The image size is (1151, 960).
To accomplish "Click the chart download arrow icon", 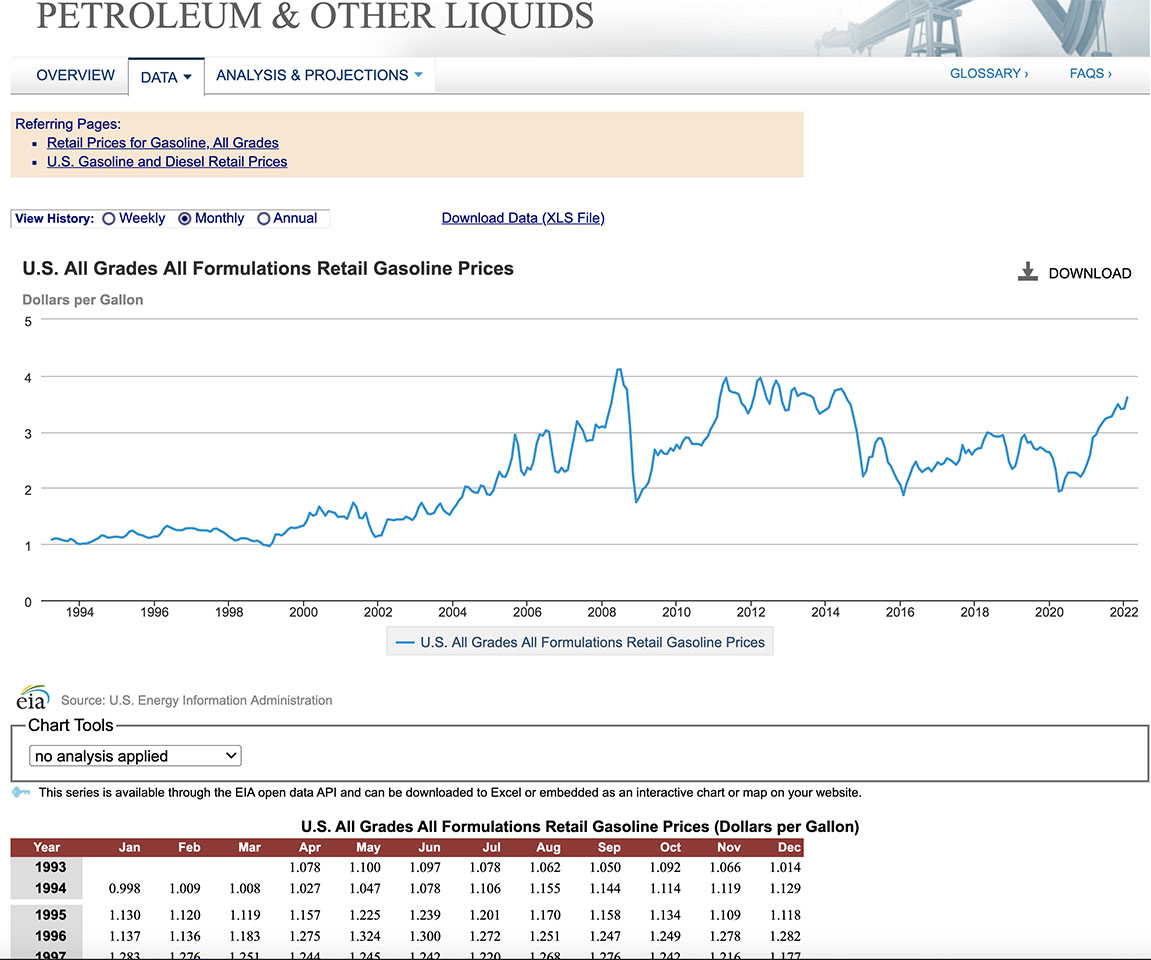I will click(x=1028, y=272).
